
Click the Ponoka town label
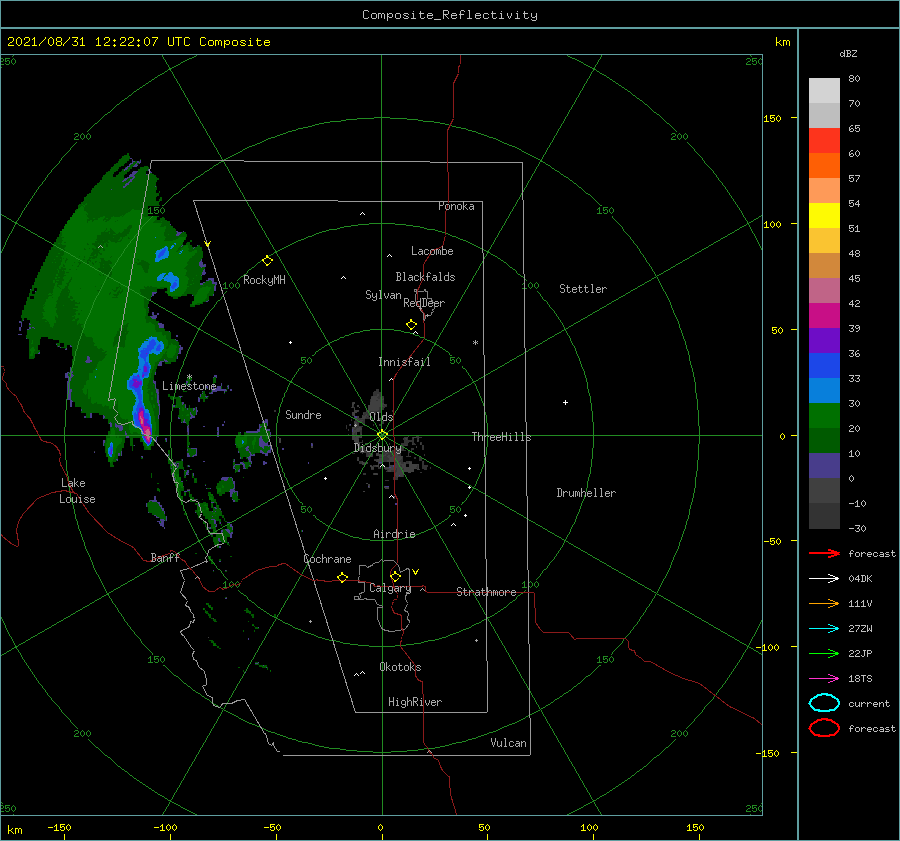click(456, 206)
